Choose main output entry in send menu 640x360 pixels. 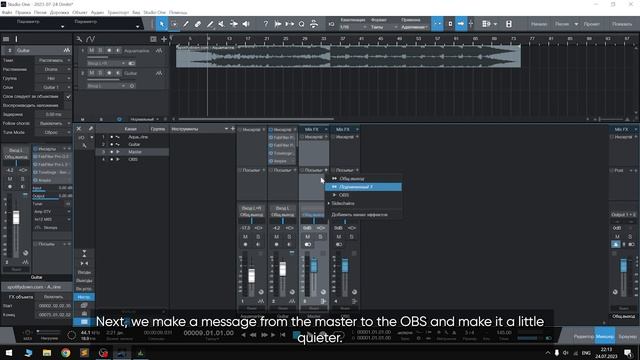click(x=363, y=179)
